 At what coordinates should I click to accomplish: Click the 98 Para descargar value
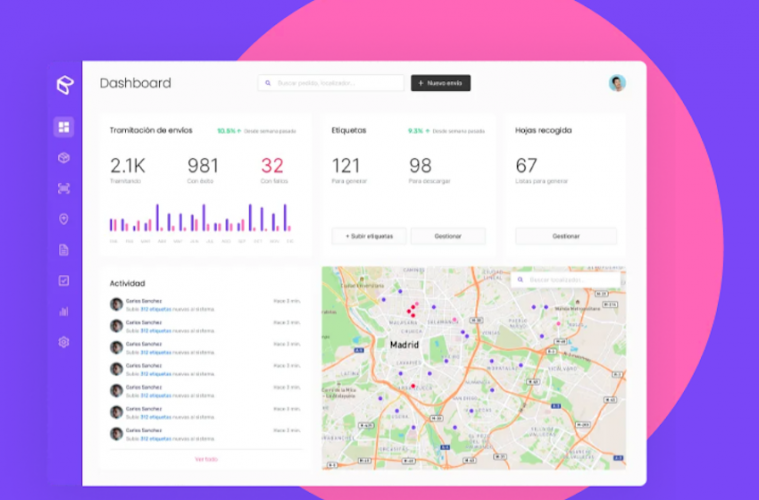(420, 166)
